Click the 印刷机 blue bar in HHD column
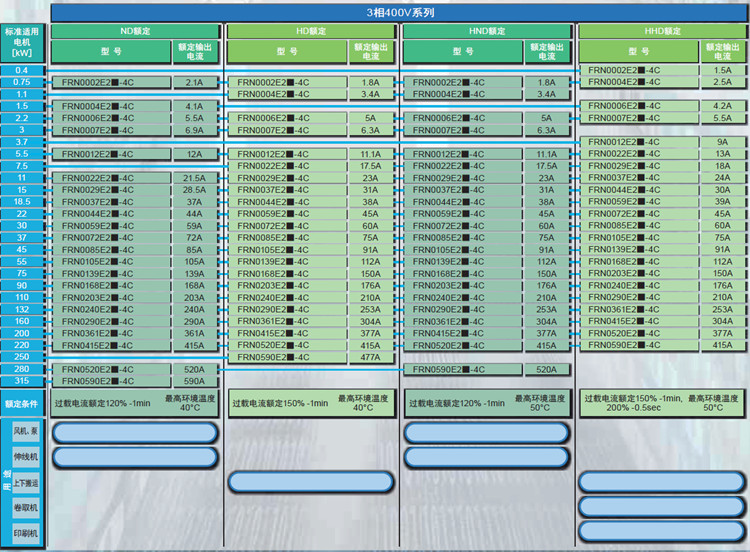 pyautogui.click(x=662, y=532)
